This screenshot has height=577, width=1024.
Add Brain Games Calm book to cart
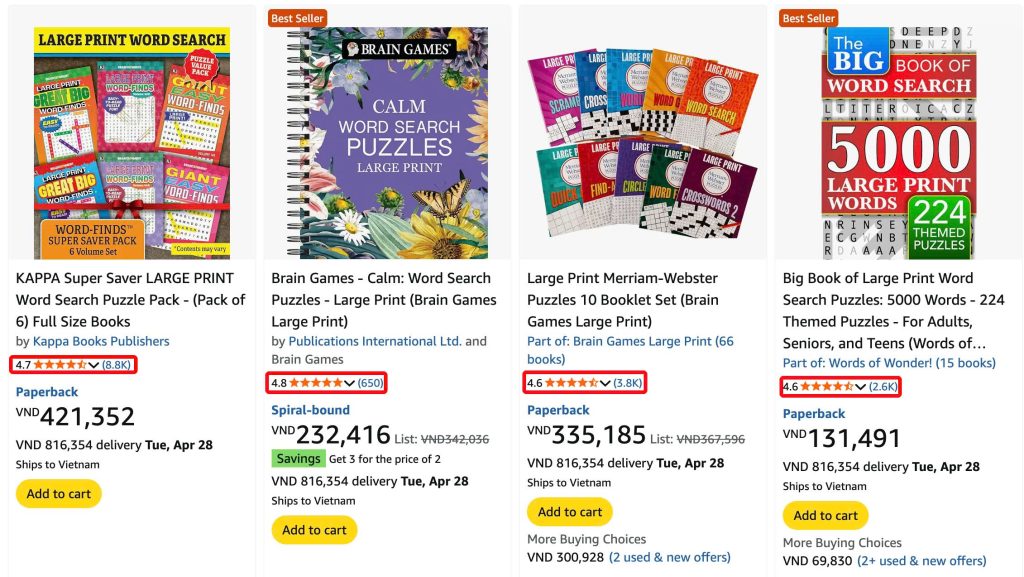[x=314, y=530]
